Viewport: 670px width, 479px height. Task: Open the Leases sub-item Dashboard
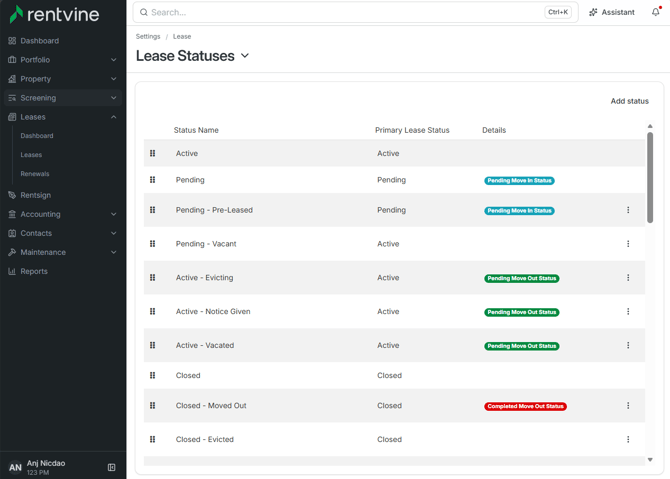[x=37, y=136]
